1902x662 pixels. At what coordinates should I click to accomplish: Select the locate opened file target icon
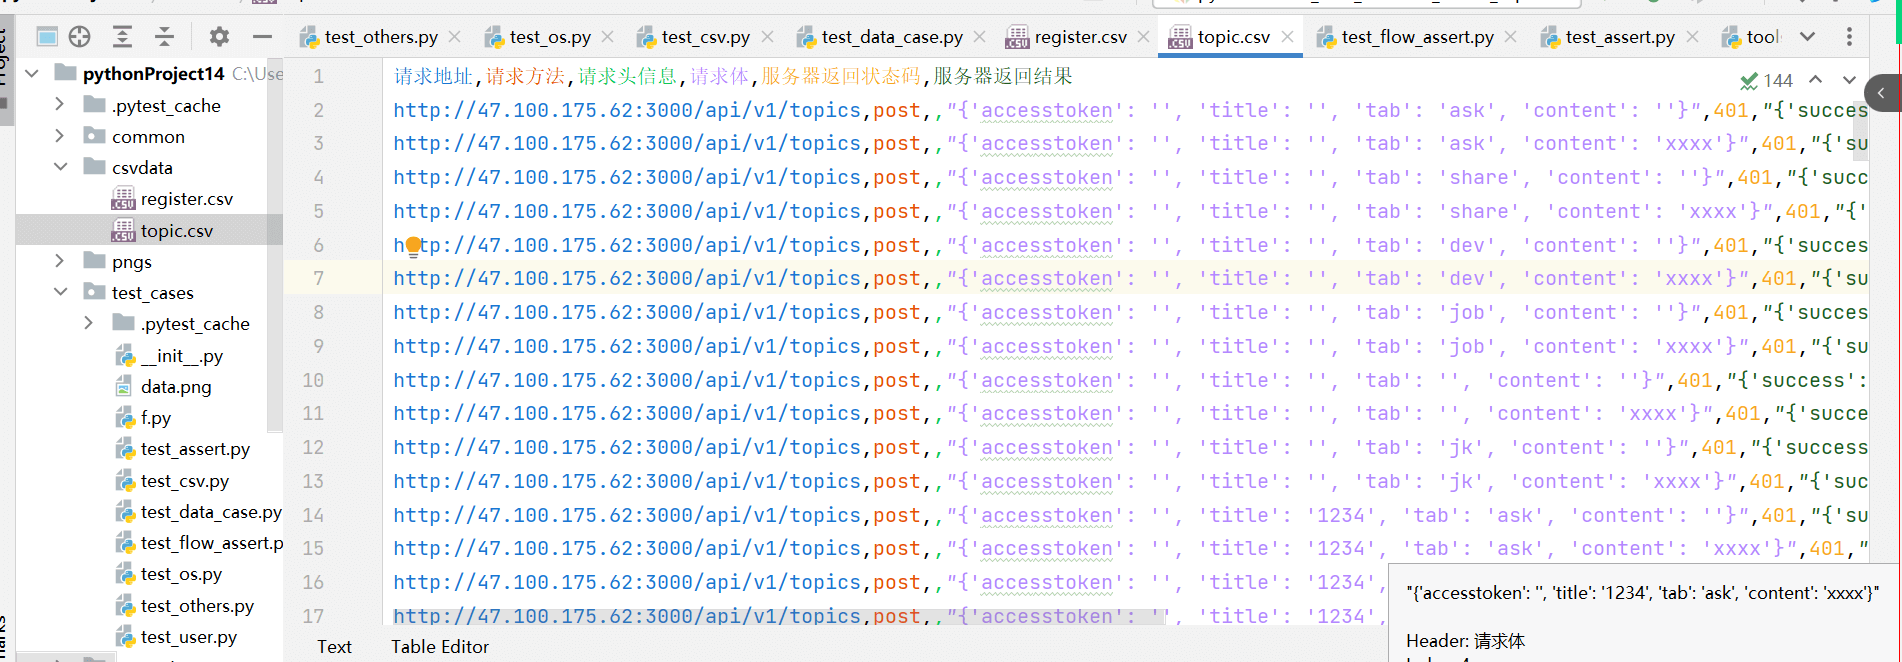click(x=80, y=37)
